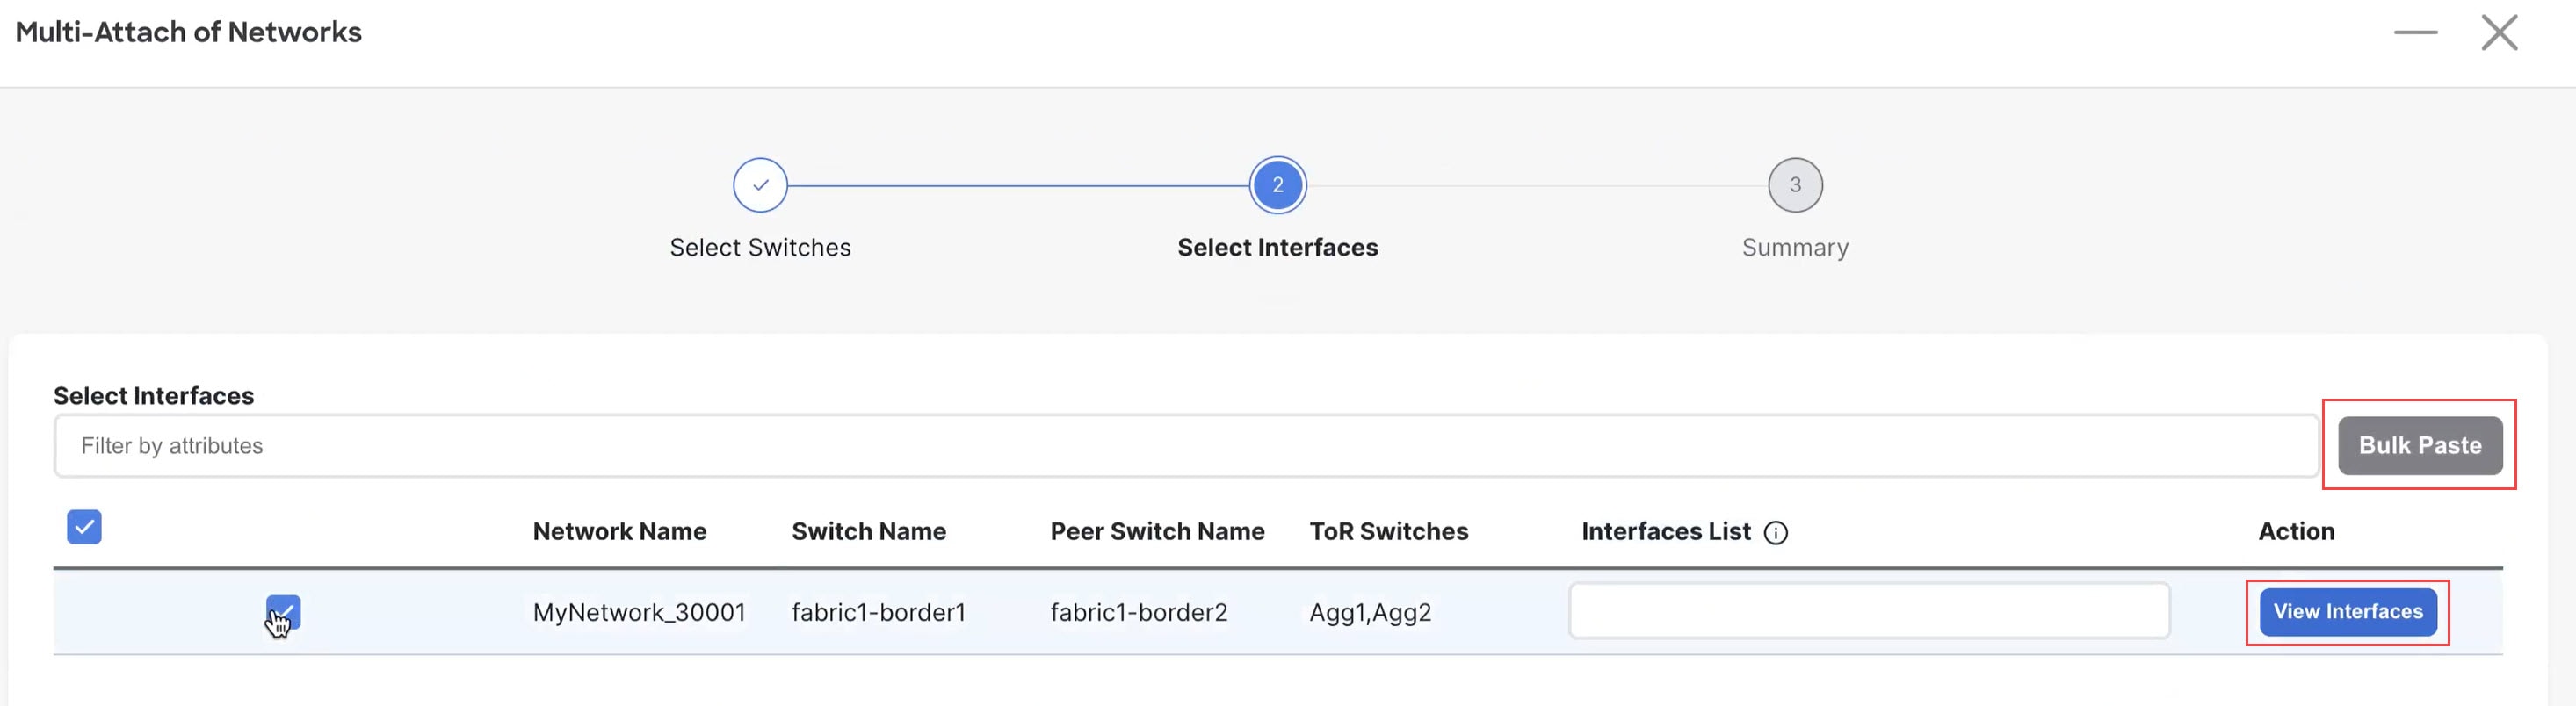Click the ToR Switches column header
The height and width of the screenshot is (706, 2576).
[x=1388, y=531]
